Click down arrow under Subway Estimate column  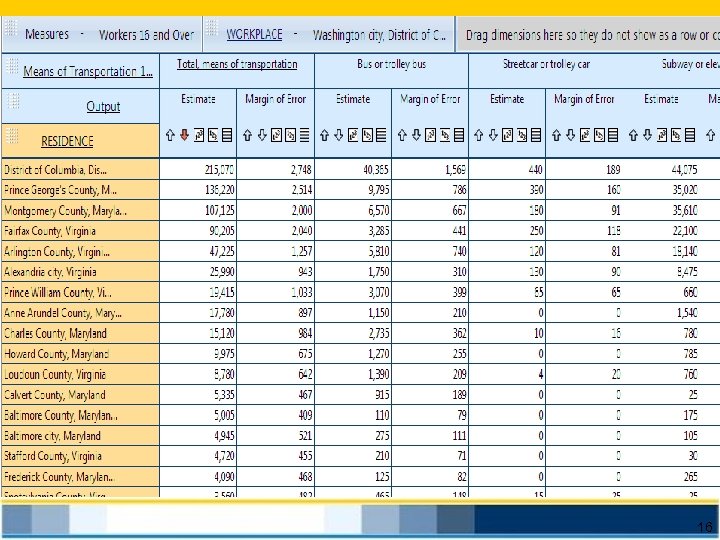click(x=648, y=135)
